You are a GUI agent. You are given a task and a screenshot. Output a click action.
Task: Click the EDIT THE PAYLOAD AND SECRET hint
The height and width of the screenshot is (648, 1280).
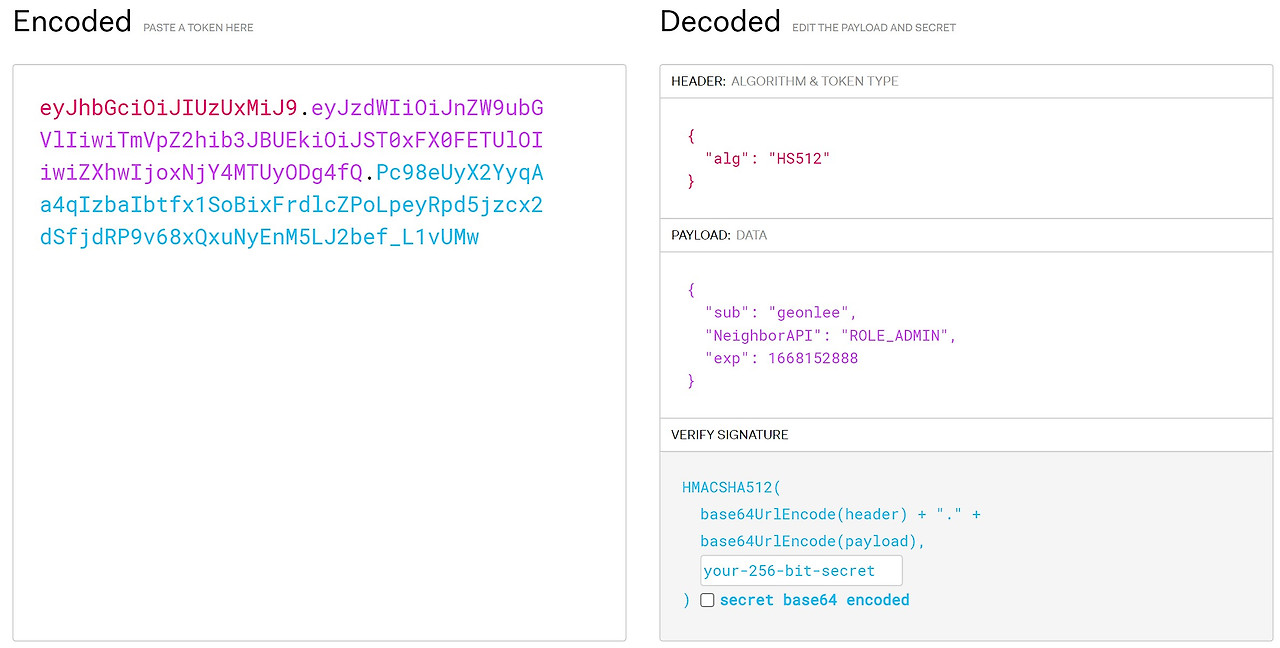873,28
